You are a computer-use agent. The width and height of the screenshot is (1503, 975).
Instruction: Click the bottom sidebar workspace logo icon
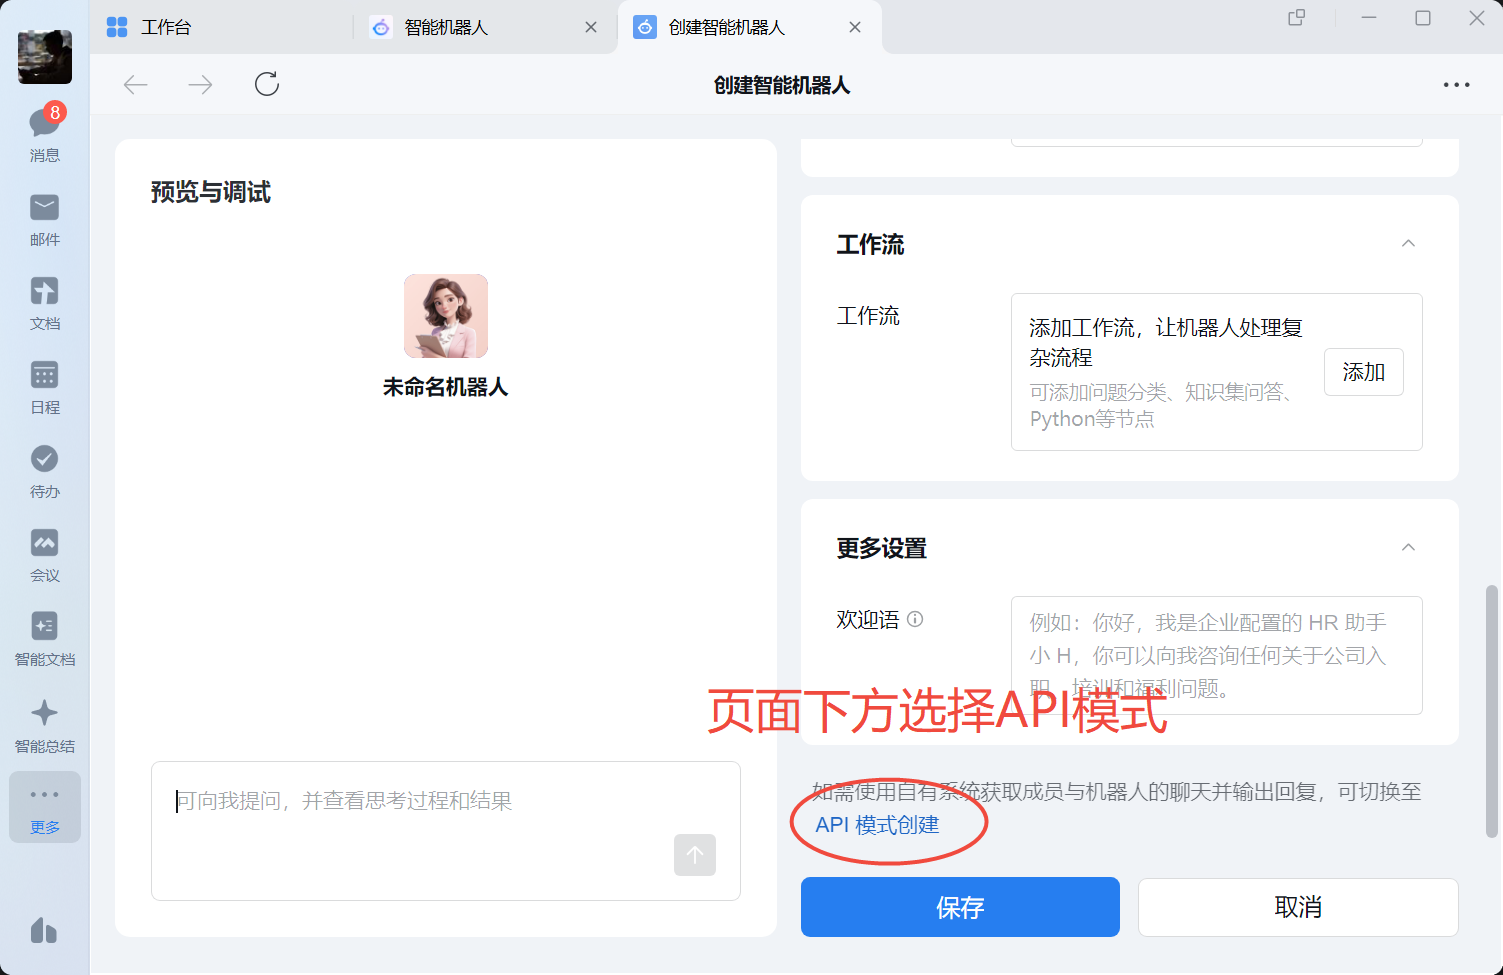click(x=44, y=931)
